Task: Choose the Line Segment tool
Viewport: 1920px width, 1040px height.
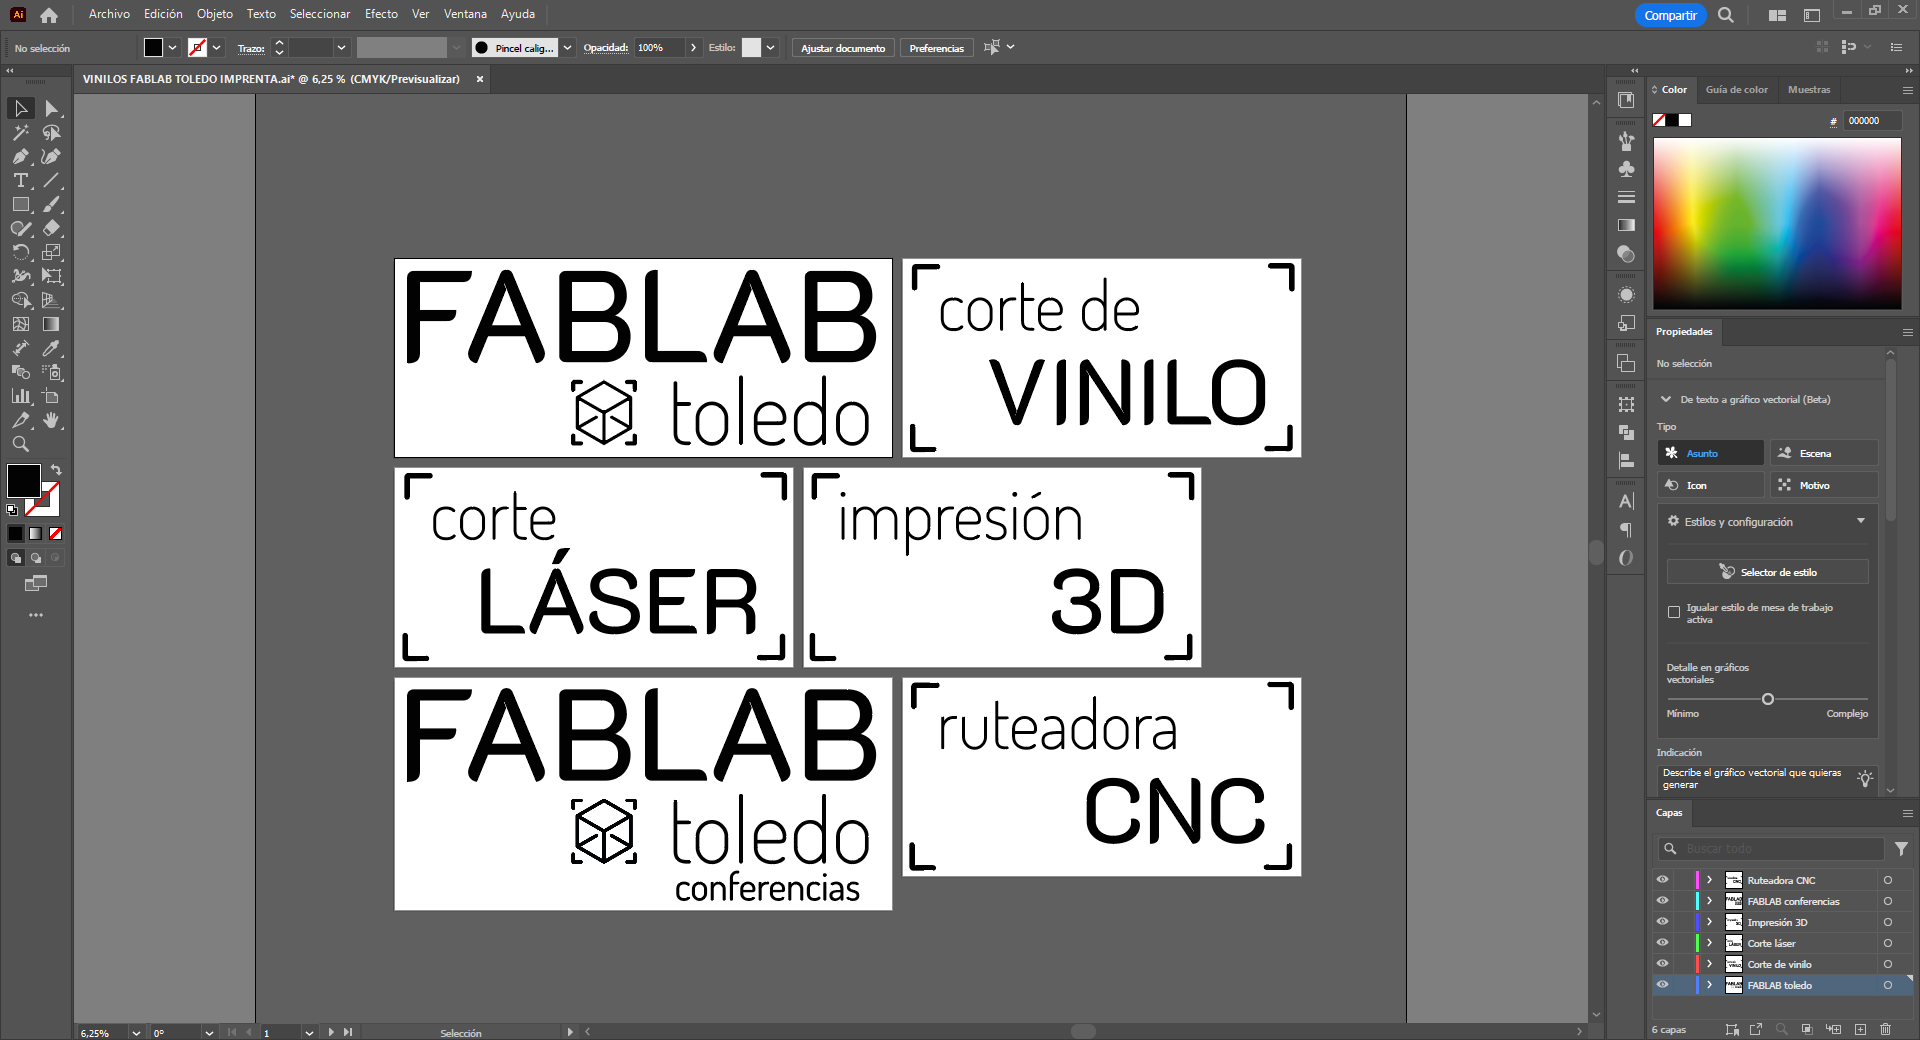Action: pos(52,180)
